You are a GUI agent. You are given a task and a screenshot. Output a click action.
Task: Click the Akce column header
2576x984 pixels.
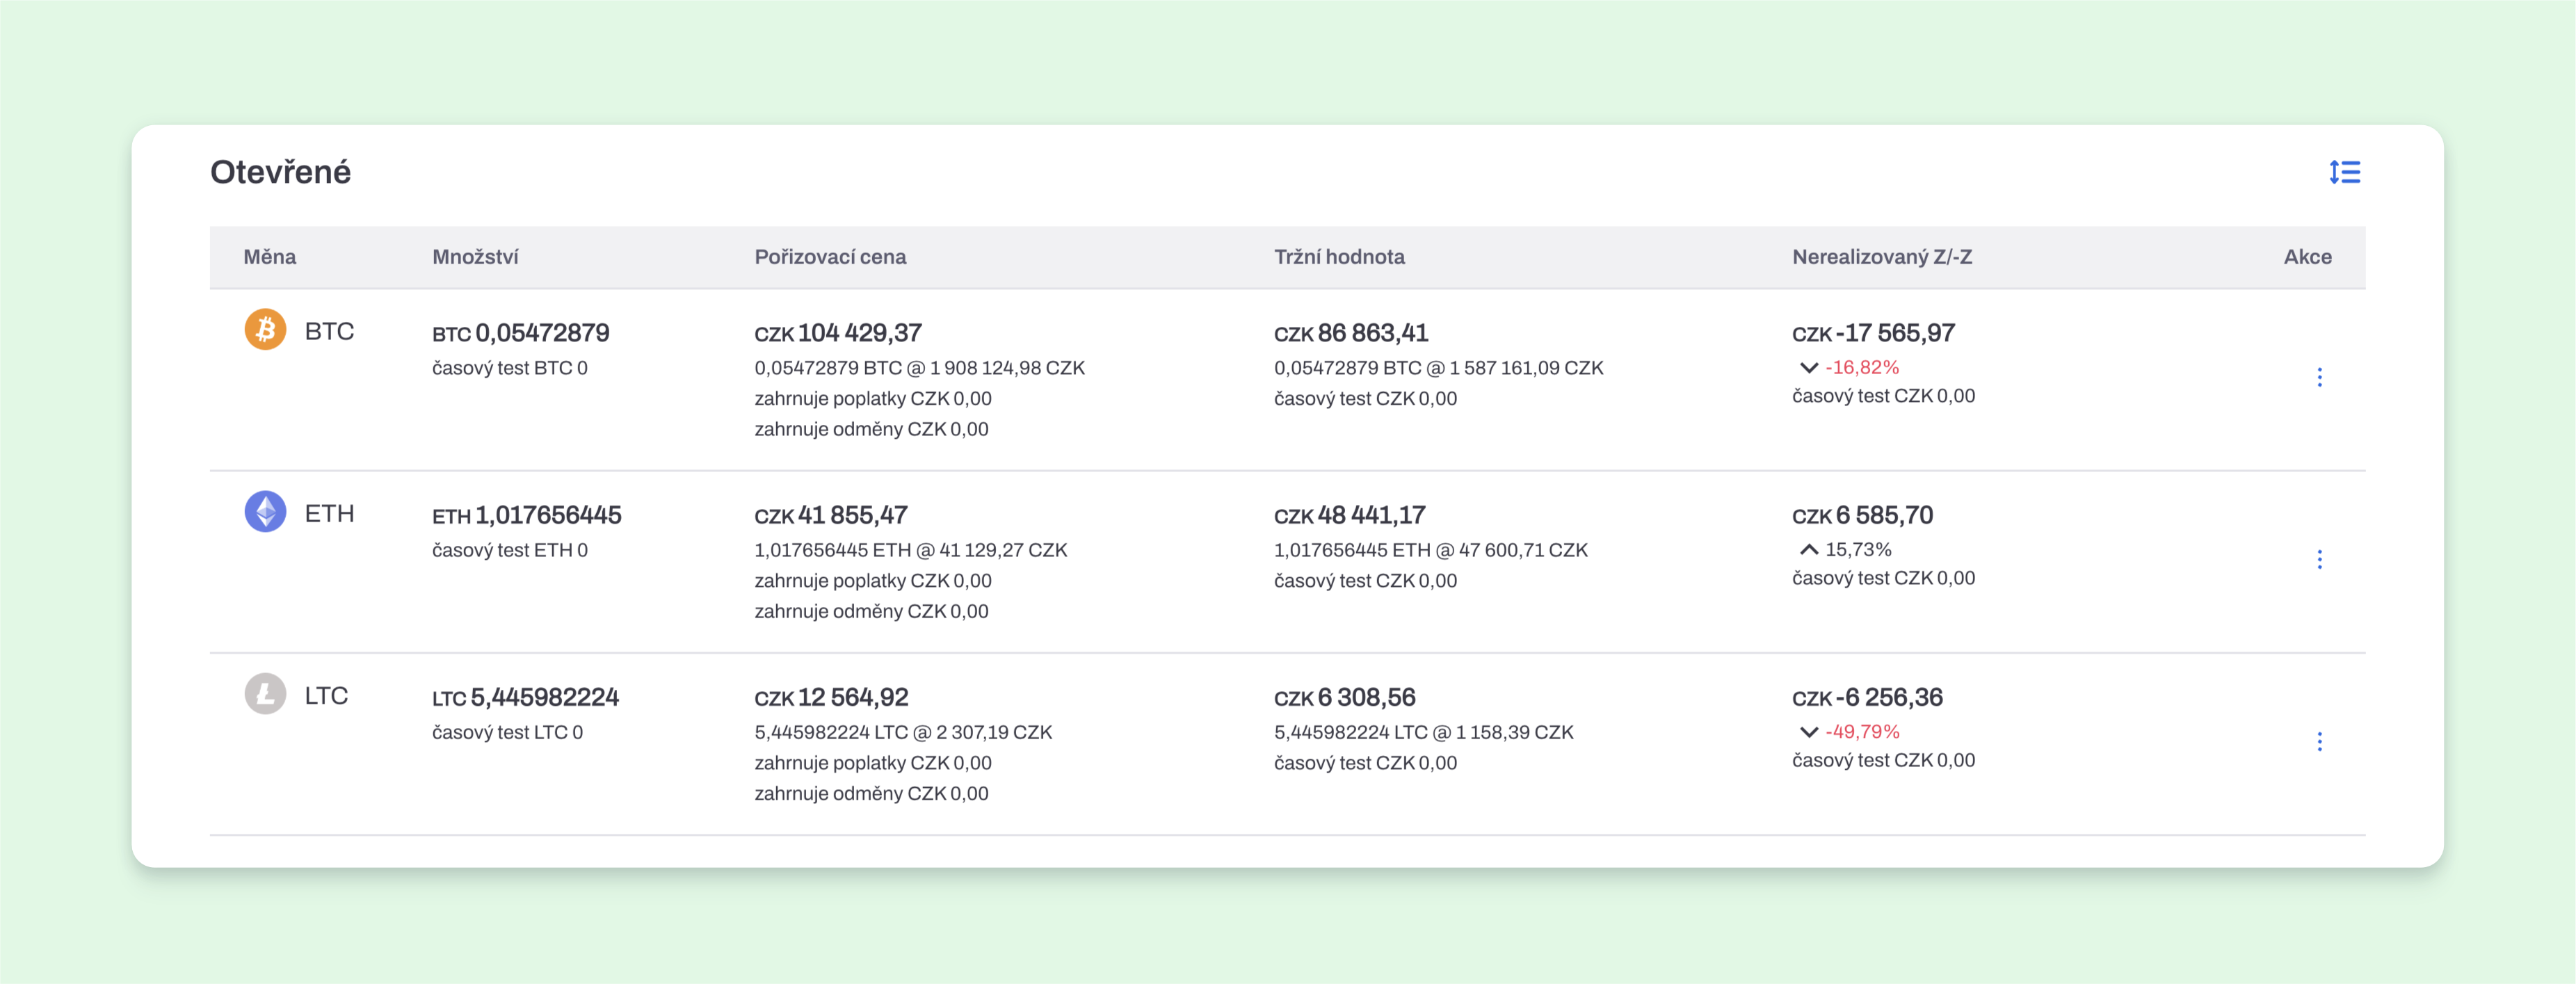point(2307,257)
